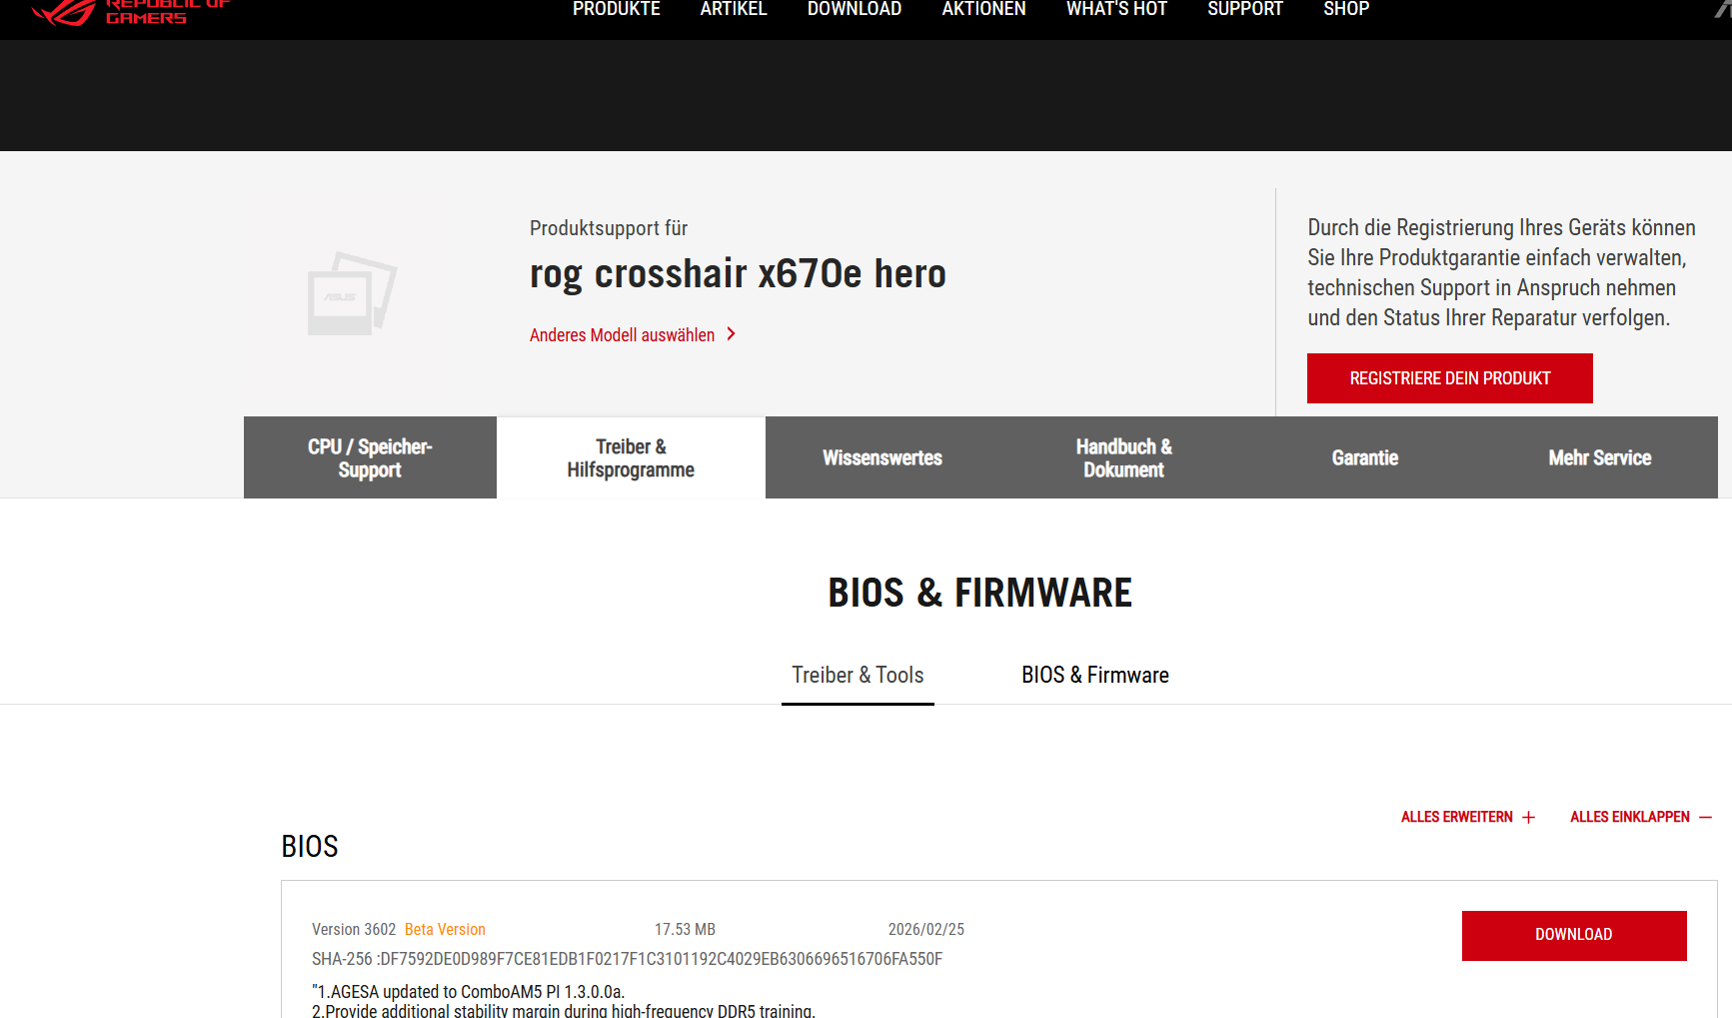Select the CPU / Speicher-Support tab

point(370,458)
